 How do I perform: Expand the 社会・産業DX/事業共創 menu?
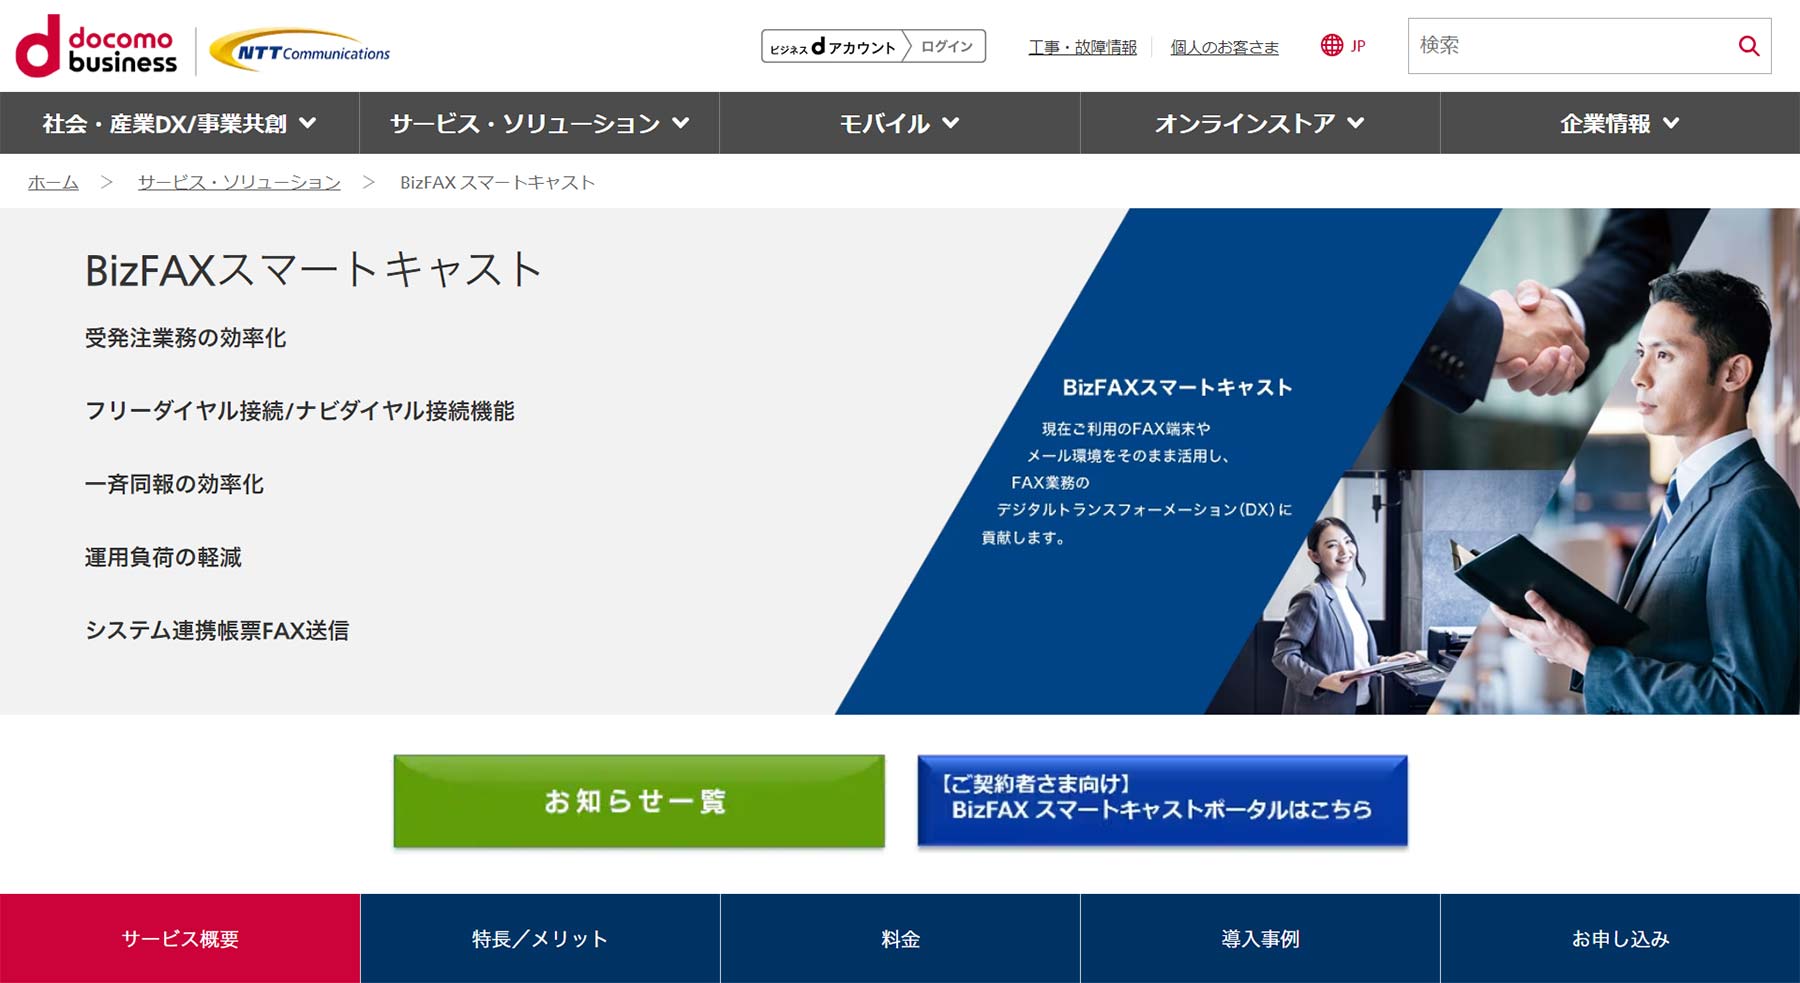pyautogui.click(x=180, y=123)
